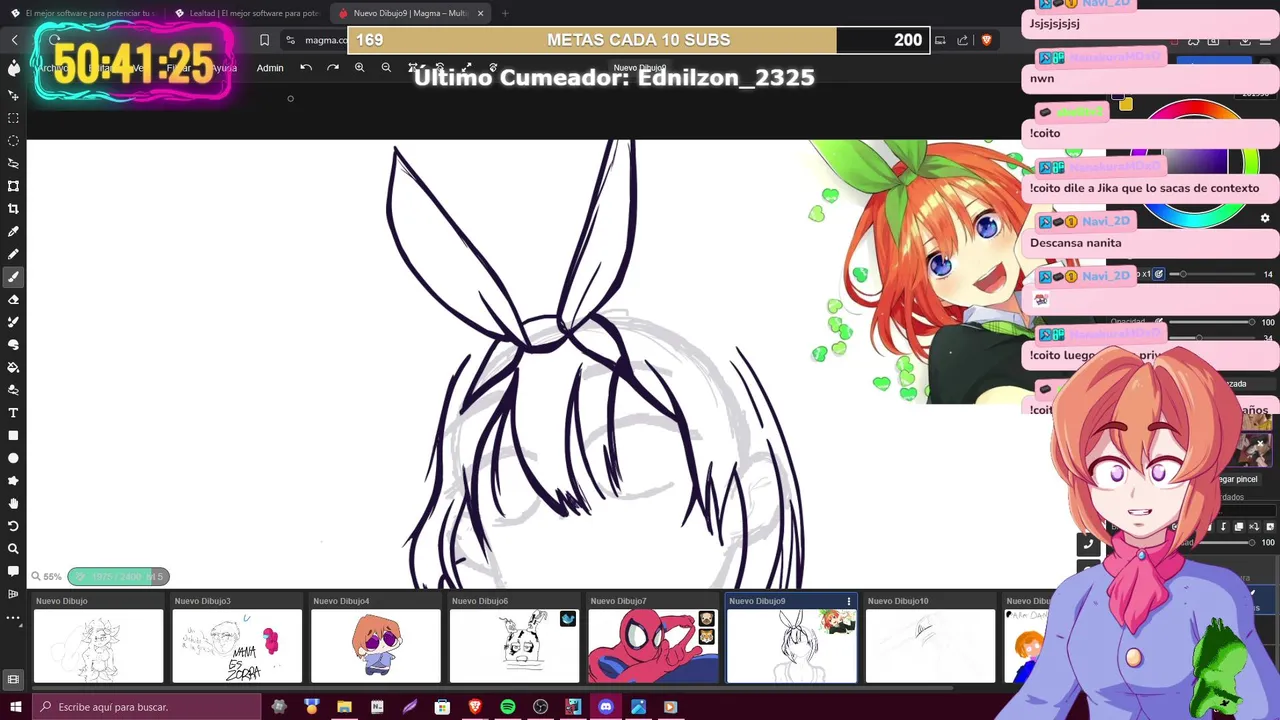The height and width of the screenshot is (720, 1280).
Task: Open File Explorer from taskbar
Action: 344,707
